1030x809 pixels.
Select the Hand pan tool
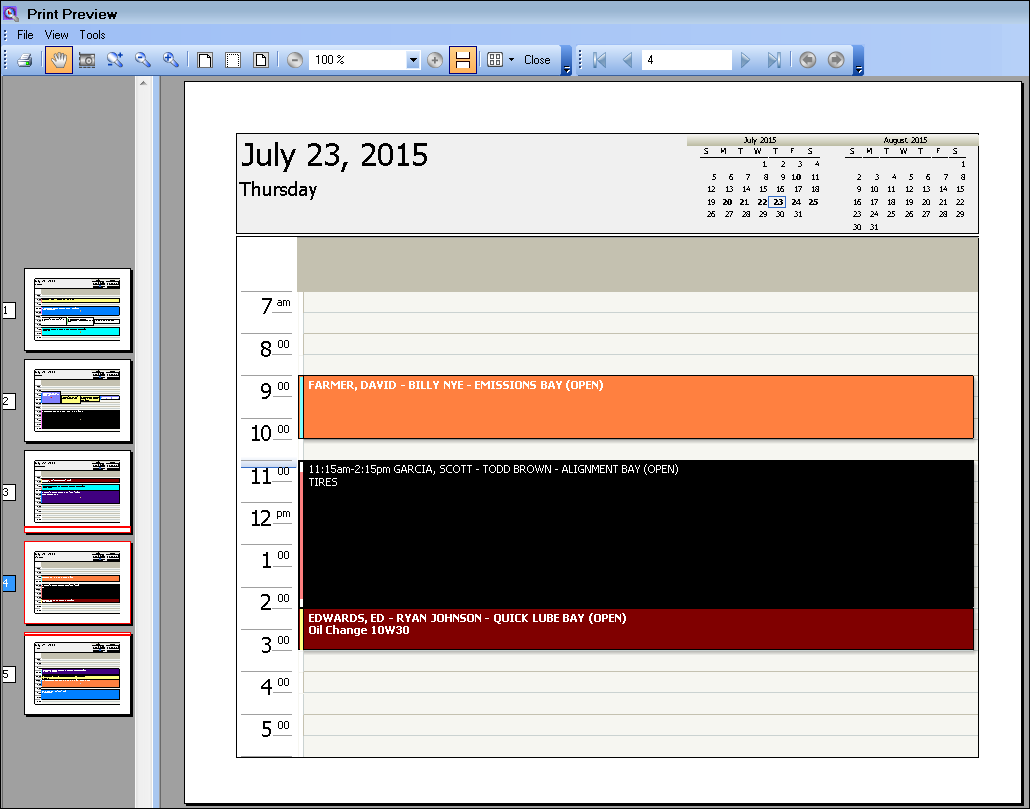58,60
